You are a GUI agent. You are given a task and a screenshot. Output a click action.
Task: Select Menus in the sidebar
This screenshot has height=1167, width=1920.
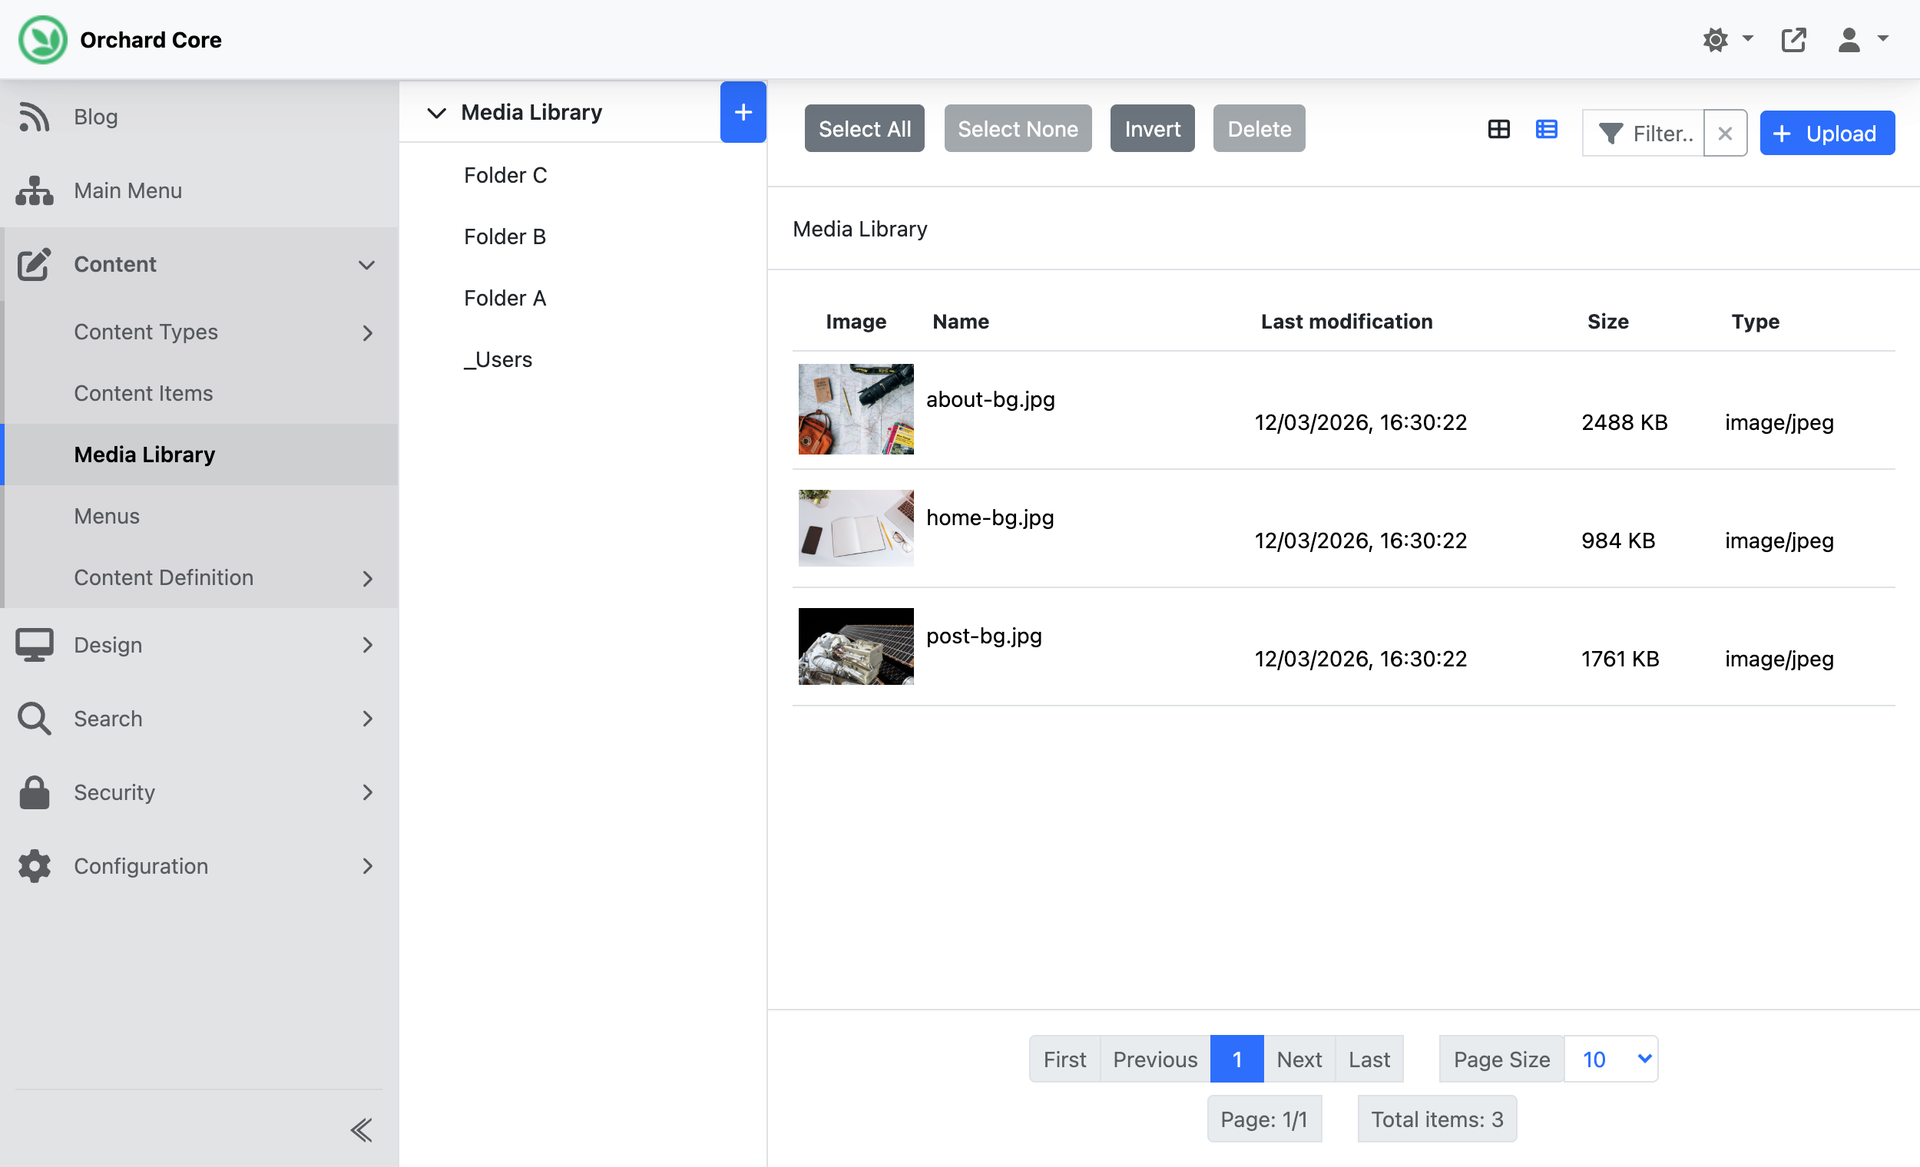pyautogui.click(x=106, y=516)
